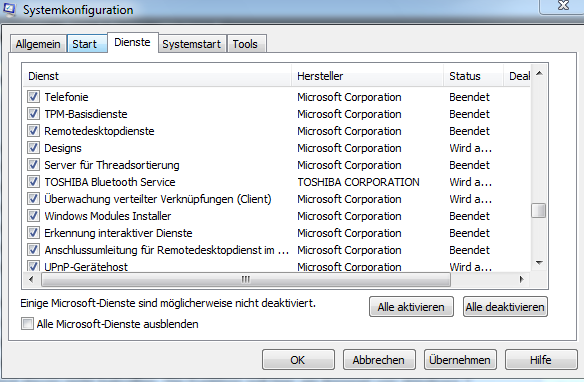
Task: Uncheck the Telefonie service checkbox
Action: 33,97
